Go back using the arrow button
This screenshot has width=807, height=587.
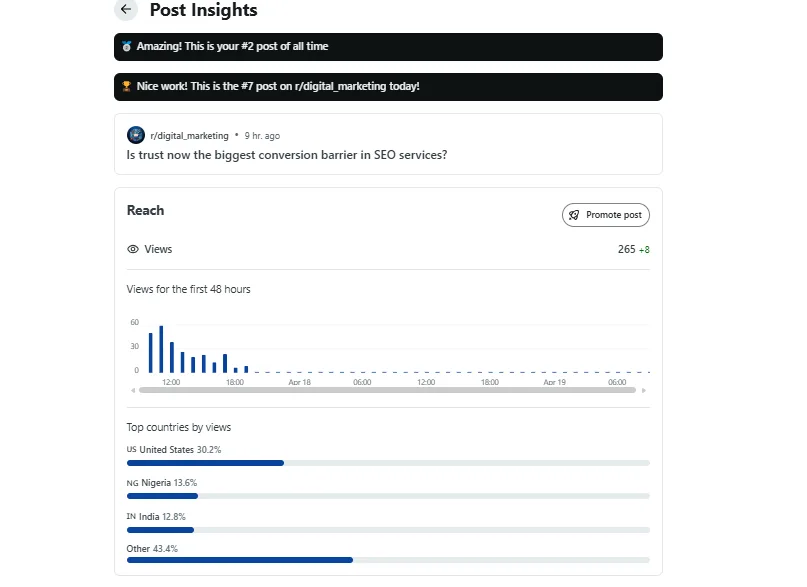(x=125, y=10)
